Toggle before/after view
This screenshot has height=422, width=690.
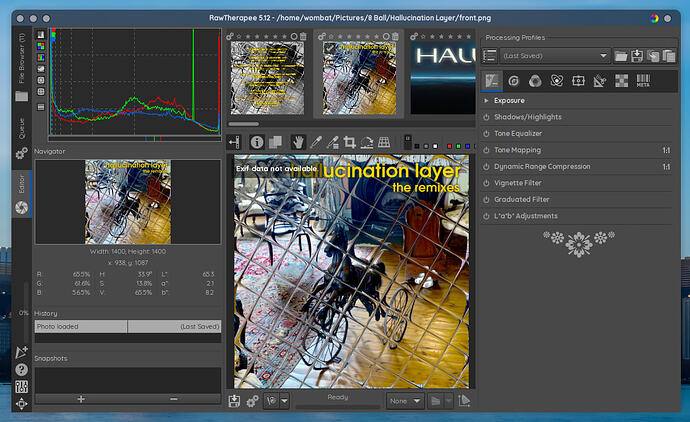tap(275, 142)
